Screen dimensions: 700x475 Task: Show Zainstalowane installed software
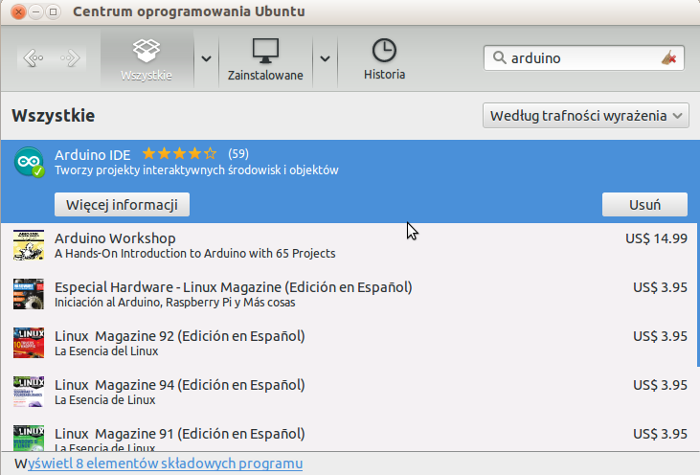tap(265, 58)
